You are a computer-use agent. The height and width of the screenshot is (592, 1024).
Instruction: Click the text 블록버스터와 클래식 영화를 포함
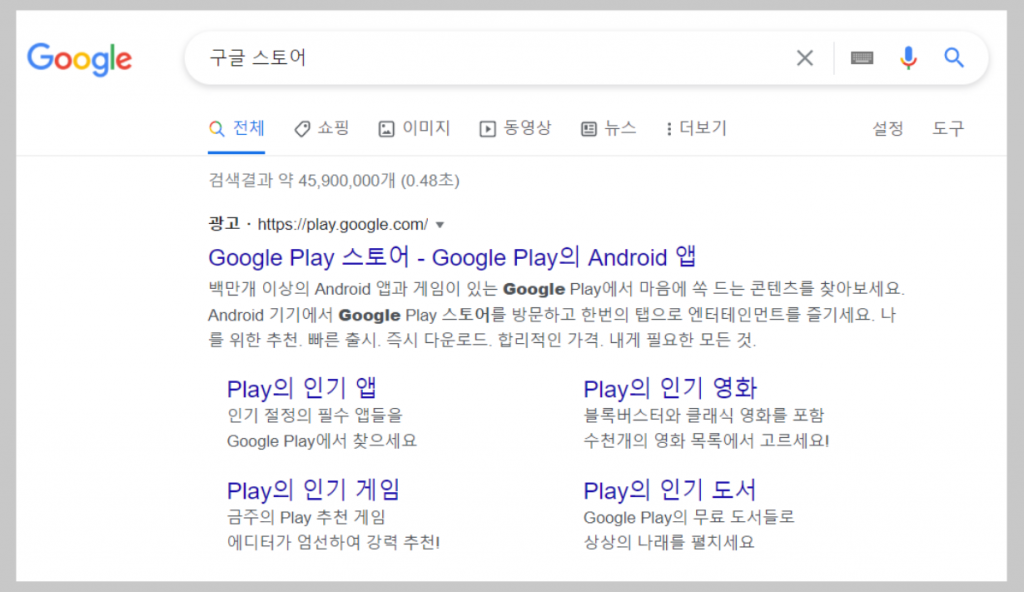(704, 416)
